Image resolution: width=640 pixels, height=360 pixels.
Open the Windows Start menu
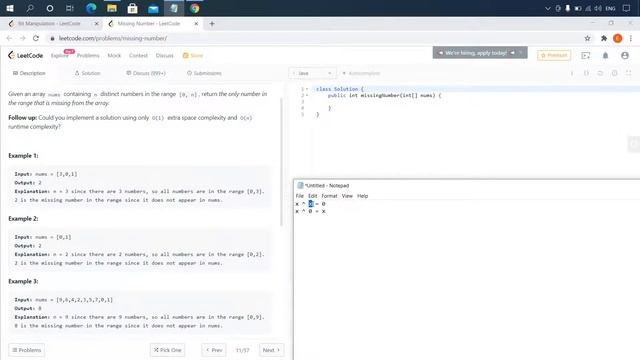[x=10, y=8]
